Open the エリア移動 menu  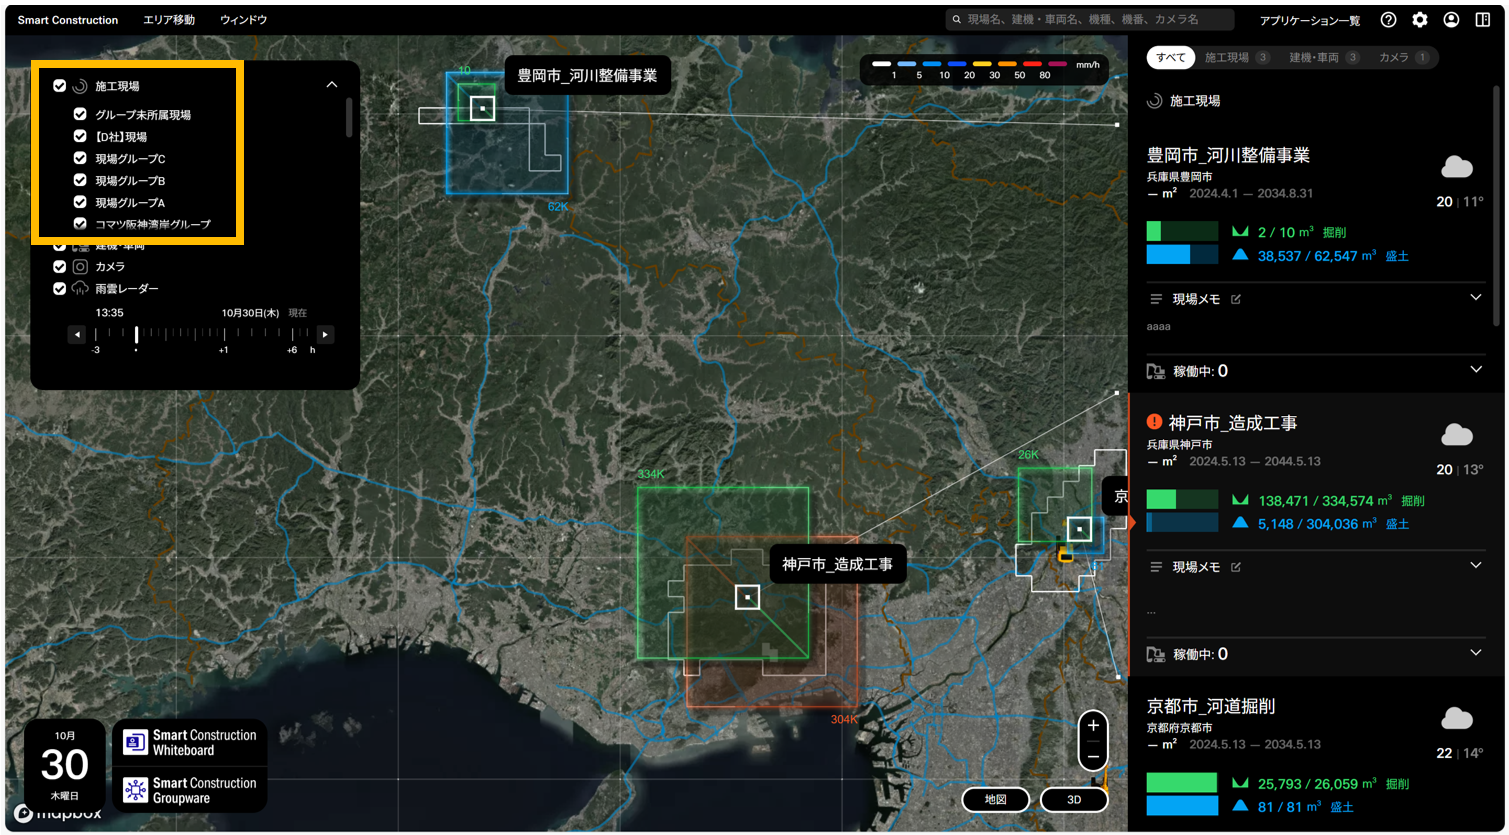169,20
